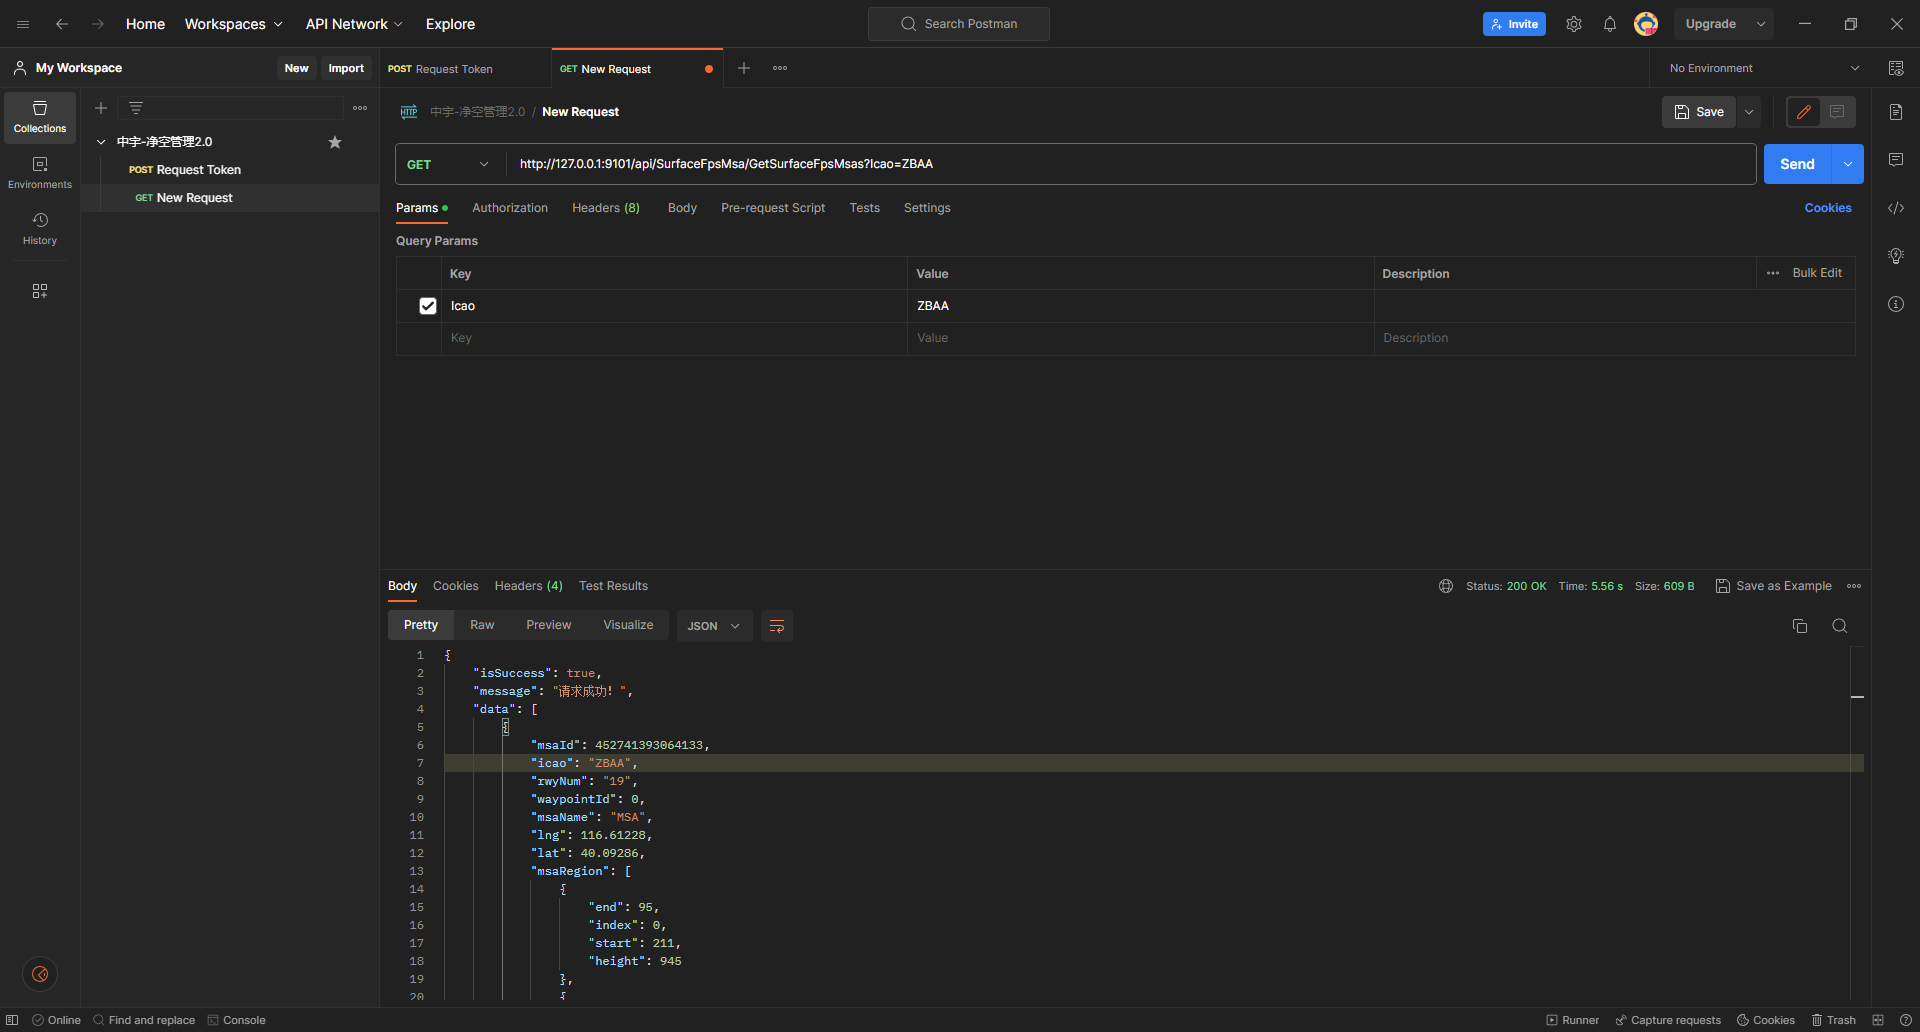This screenshot has height=1032, width=1920.
Task: Open the Upgrade dropdown arrow
Action: point(1761,24)
